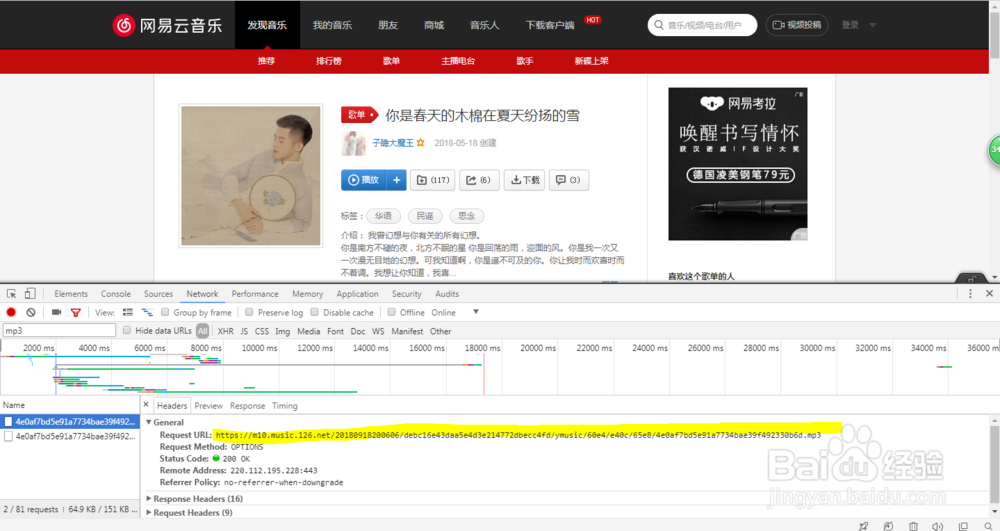The height and width of the screenshot is (531, 1000).
Task: Click the creator's star badge icon
Action: coord(420,143)
